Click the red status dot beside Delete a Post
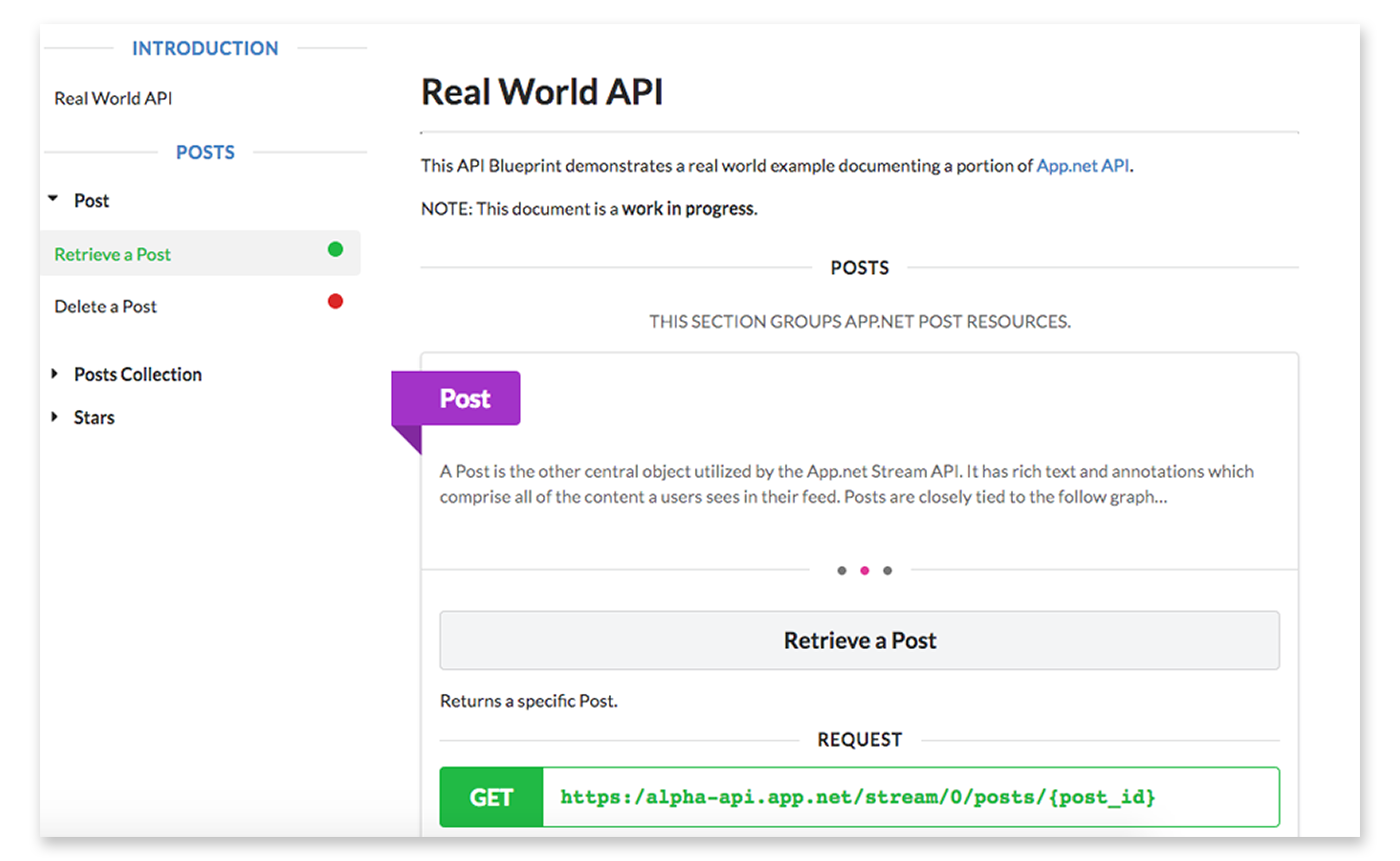1400x861 pixels. (x=335, y=301)
